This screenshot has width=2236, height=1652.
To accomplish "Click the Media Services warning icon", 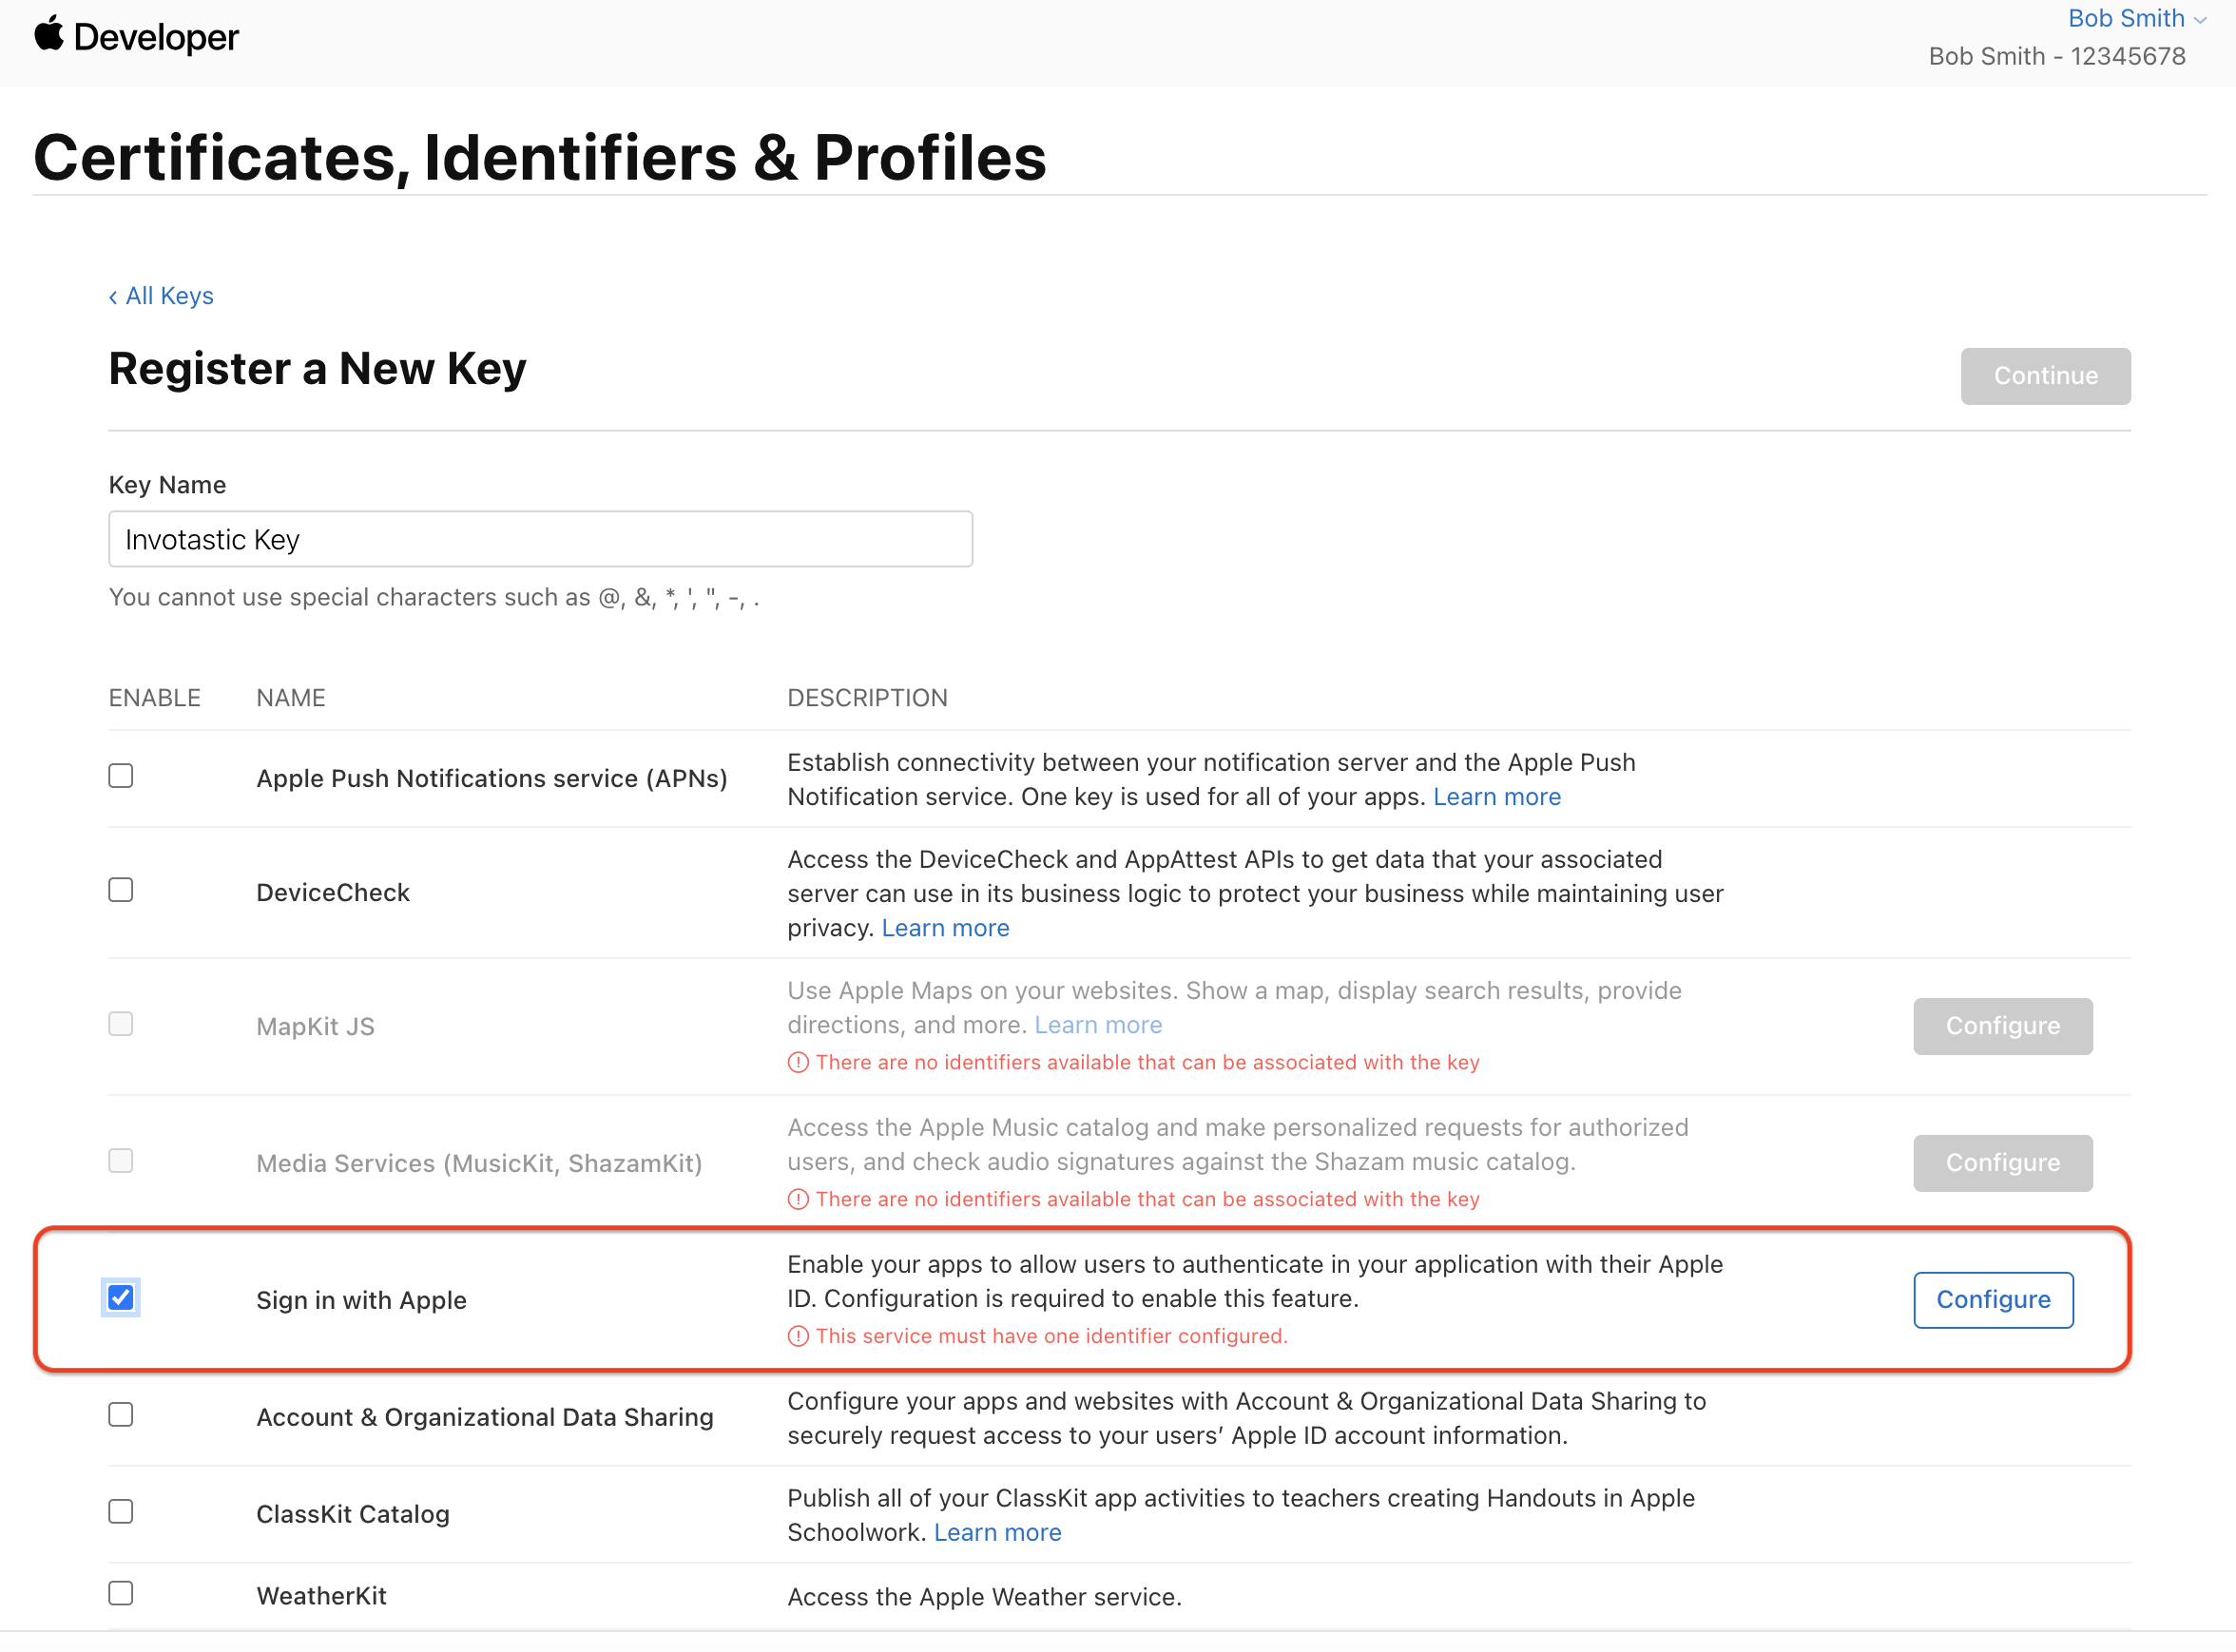I will [798, 1200].
